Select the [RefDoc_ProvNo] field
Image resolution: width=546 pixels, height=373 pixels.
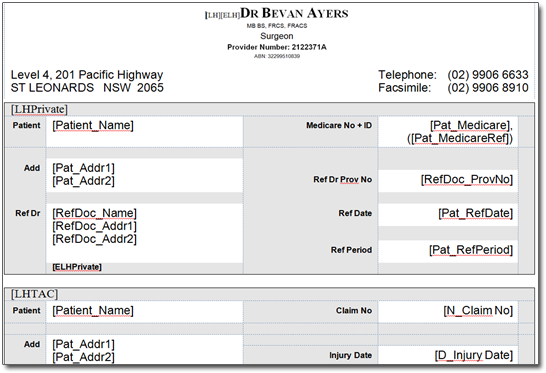(x=467, y=180)
